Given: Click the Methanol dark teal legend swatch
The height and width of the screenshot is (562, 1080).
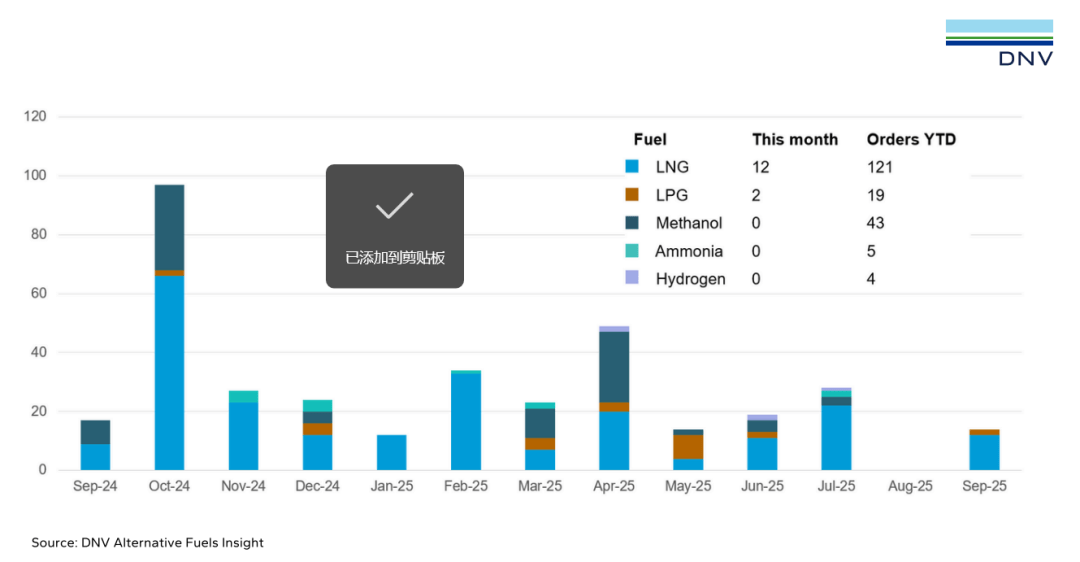Looking at the screenshot, I should 631,223.
